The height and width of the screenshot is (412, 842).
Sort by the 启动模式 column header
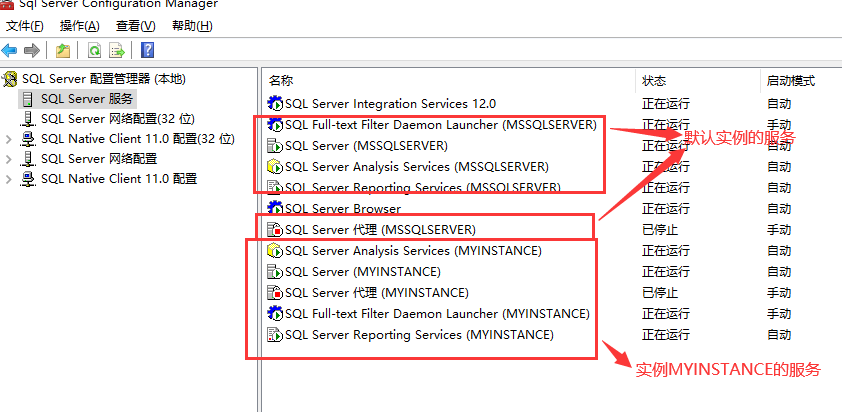click(x=791, y=81)
